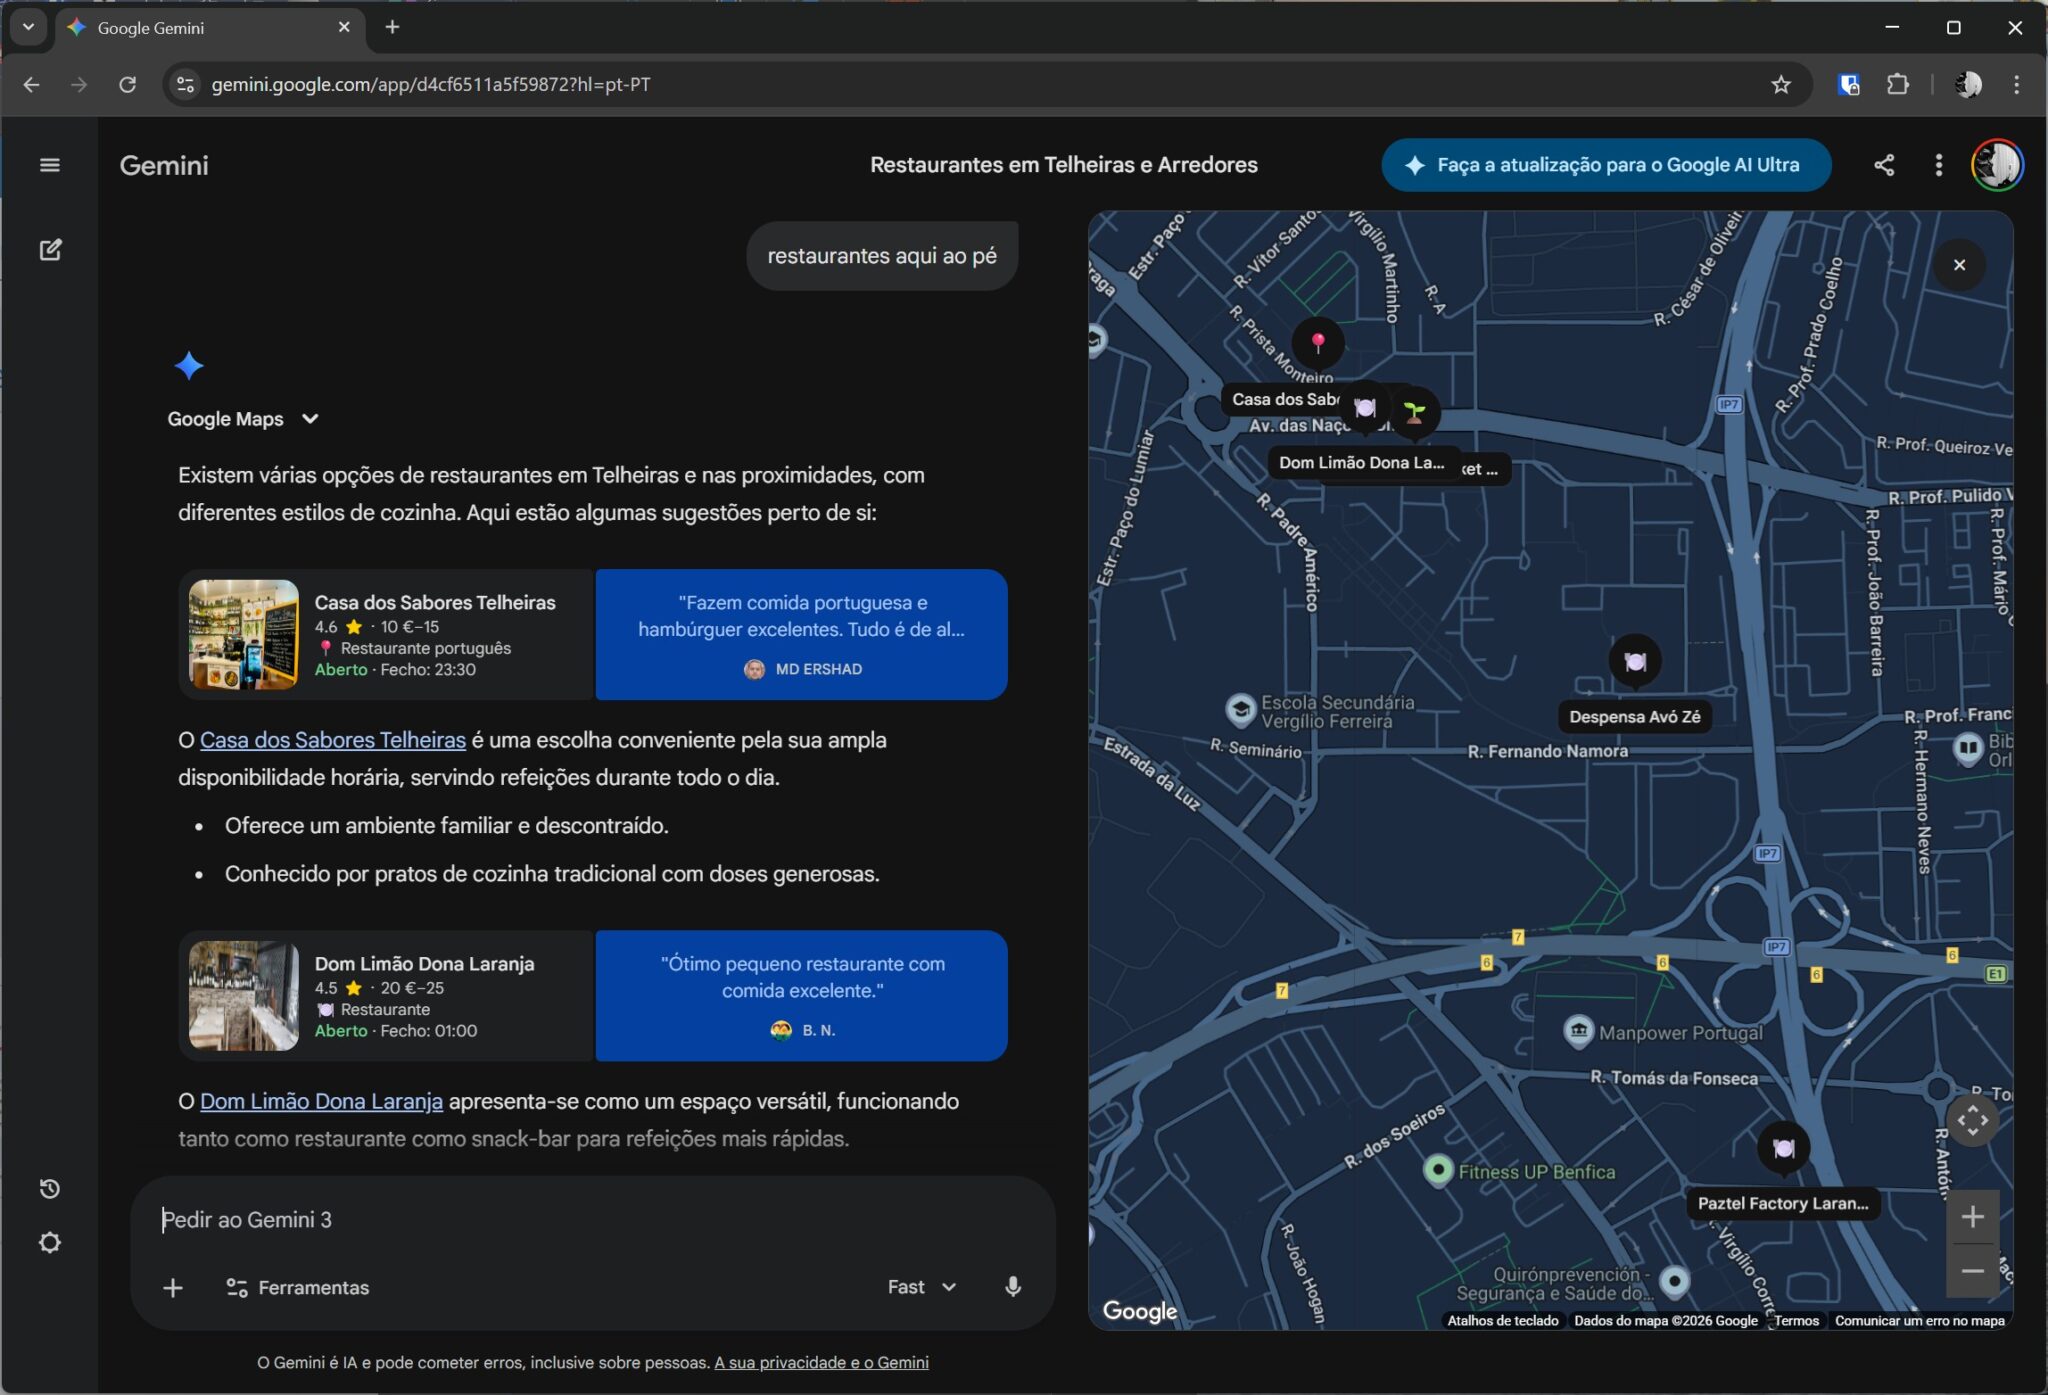The image size is (2048, 1395).
Task: Open the Dom Limão Dona Laranja photo thumbnail
Action: point(243,995)
